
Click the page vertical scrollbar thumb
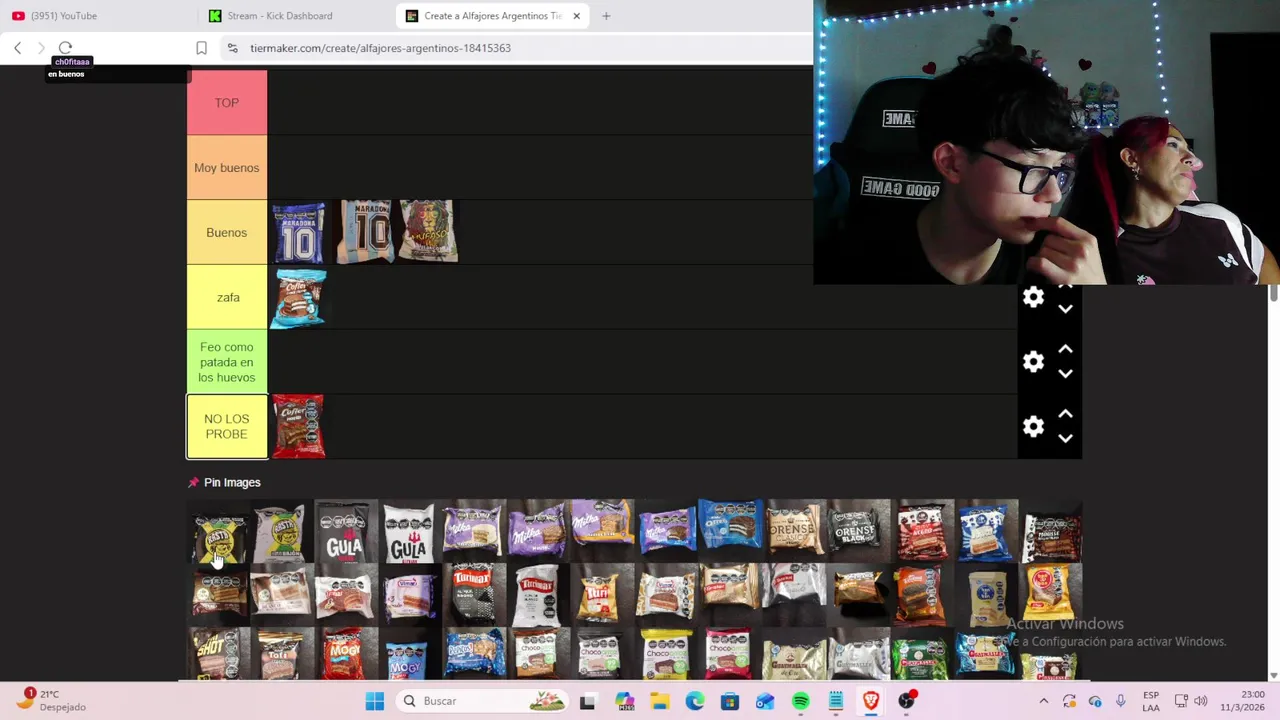pos(1273,293)
